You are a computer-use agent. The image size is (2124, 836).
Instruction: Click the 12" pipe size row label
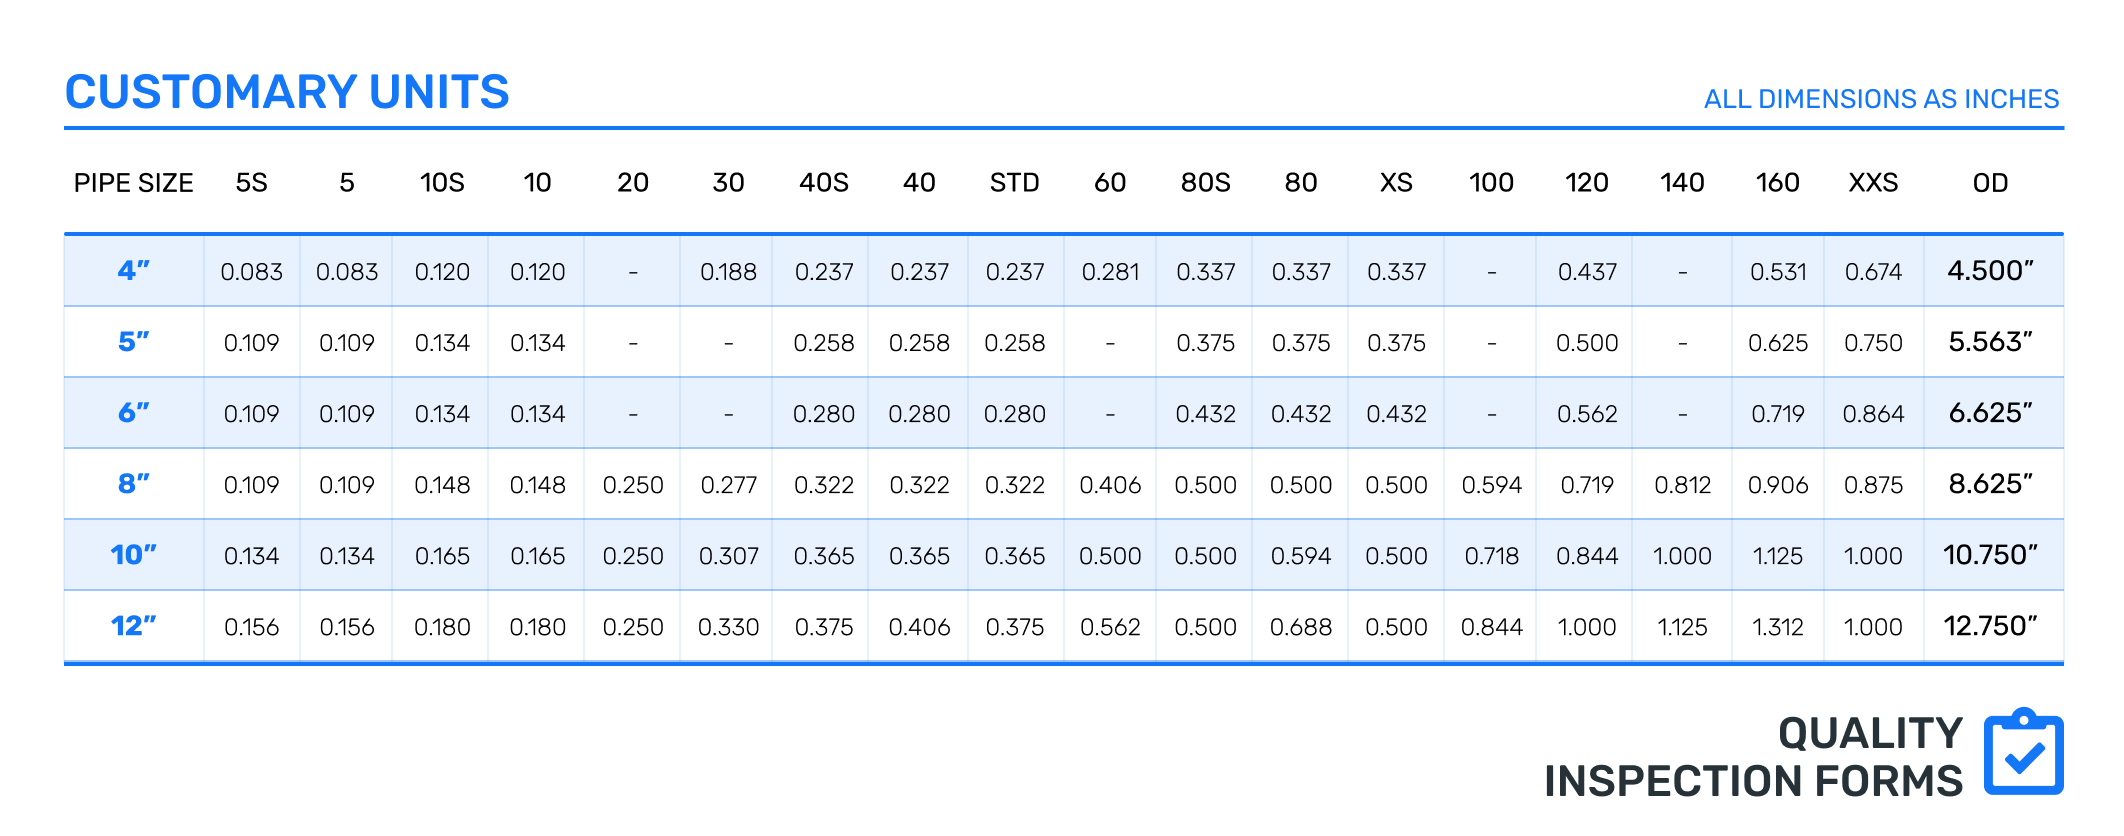[134, 626]
